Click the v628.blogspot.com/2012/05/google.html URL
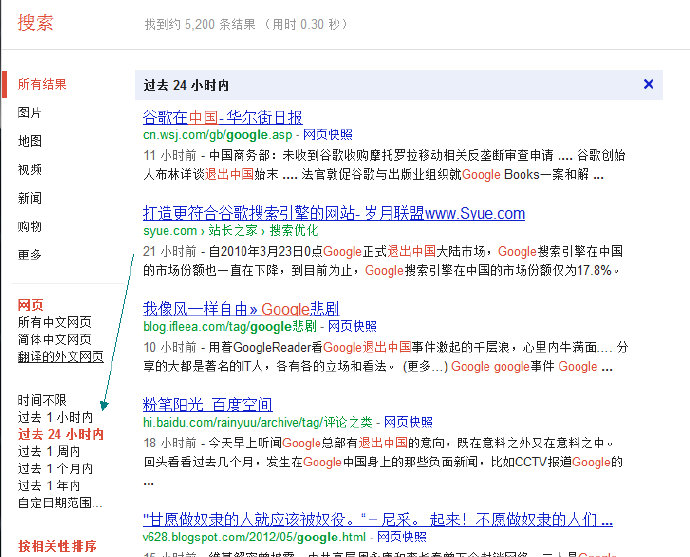This screenshot has height=557, width=690. [x=254, y=537]
